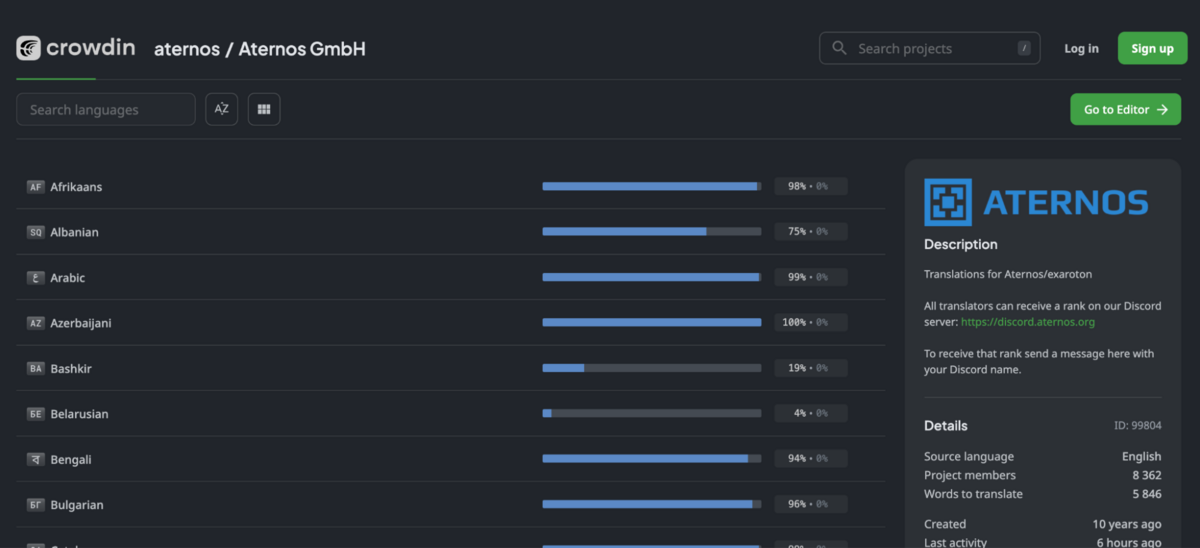Click the aternos / Aternos GmbH breadcrumb

(260, 48)
